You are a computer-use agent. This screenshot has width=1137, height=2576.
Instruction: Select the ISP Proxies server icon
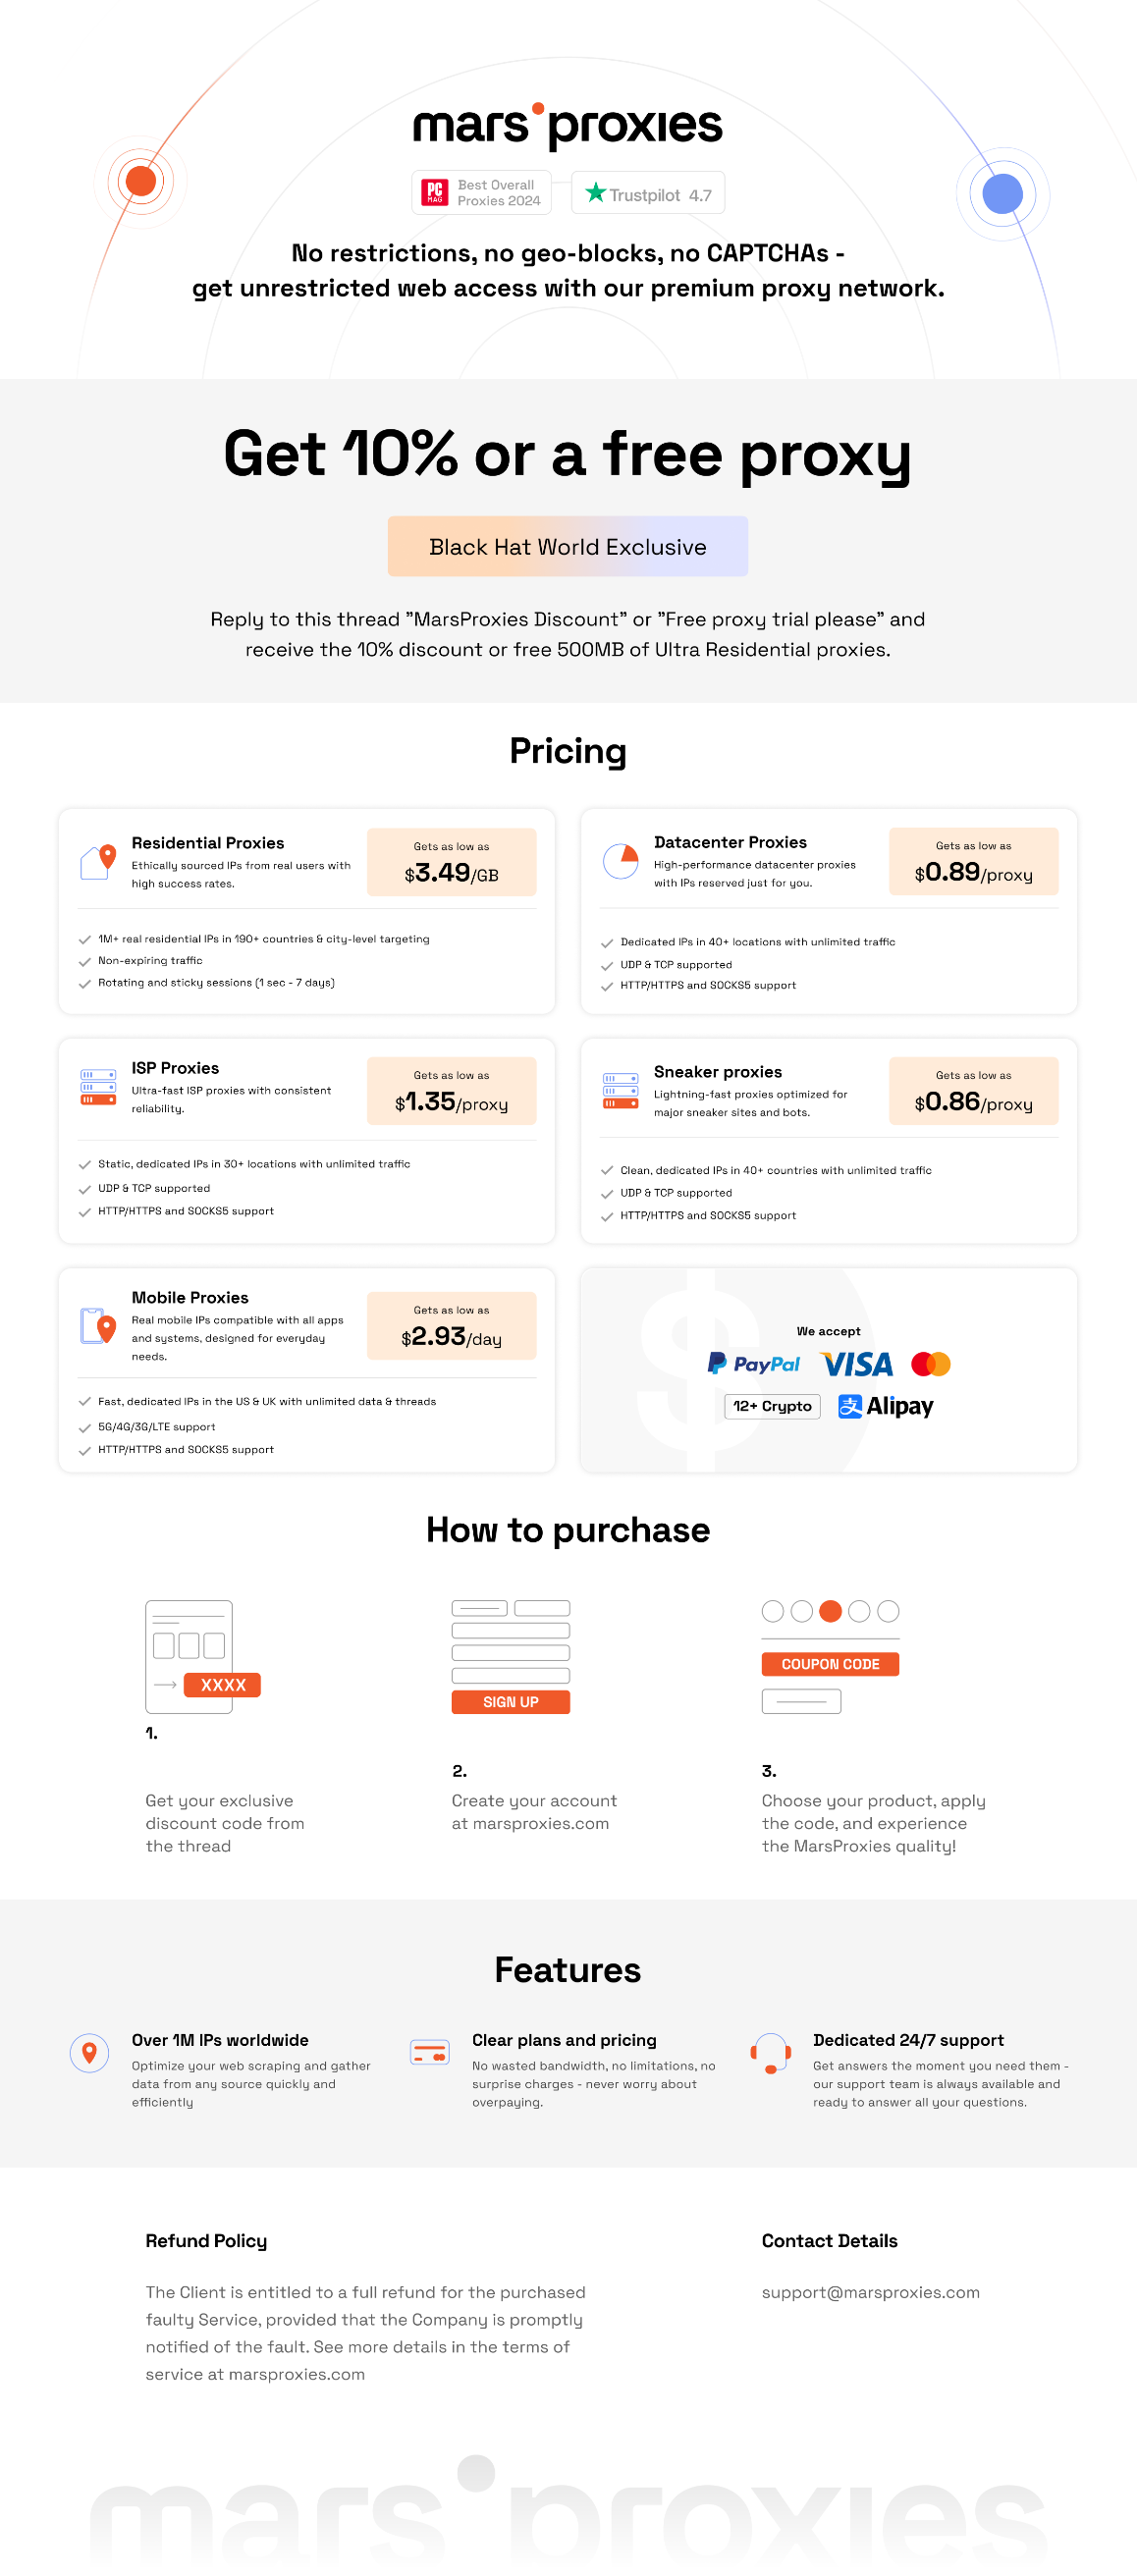(x=98, y=1086)
